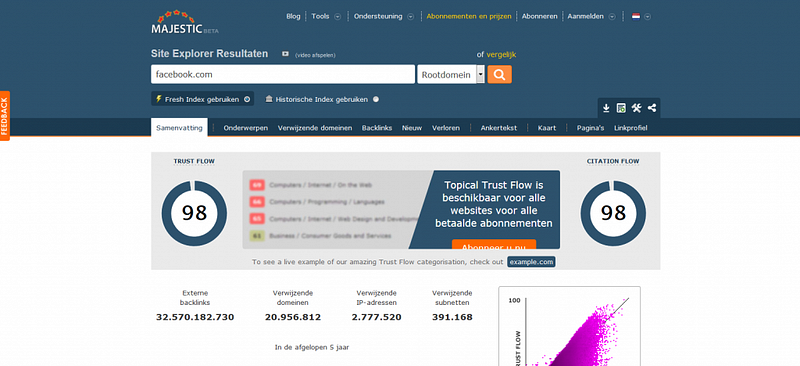Switch to the Verloren tab
Image resolution: width=800 pixels, height=366 pixels.
[x=446, y=128]
